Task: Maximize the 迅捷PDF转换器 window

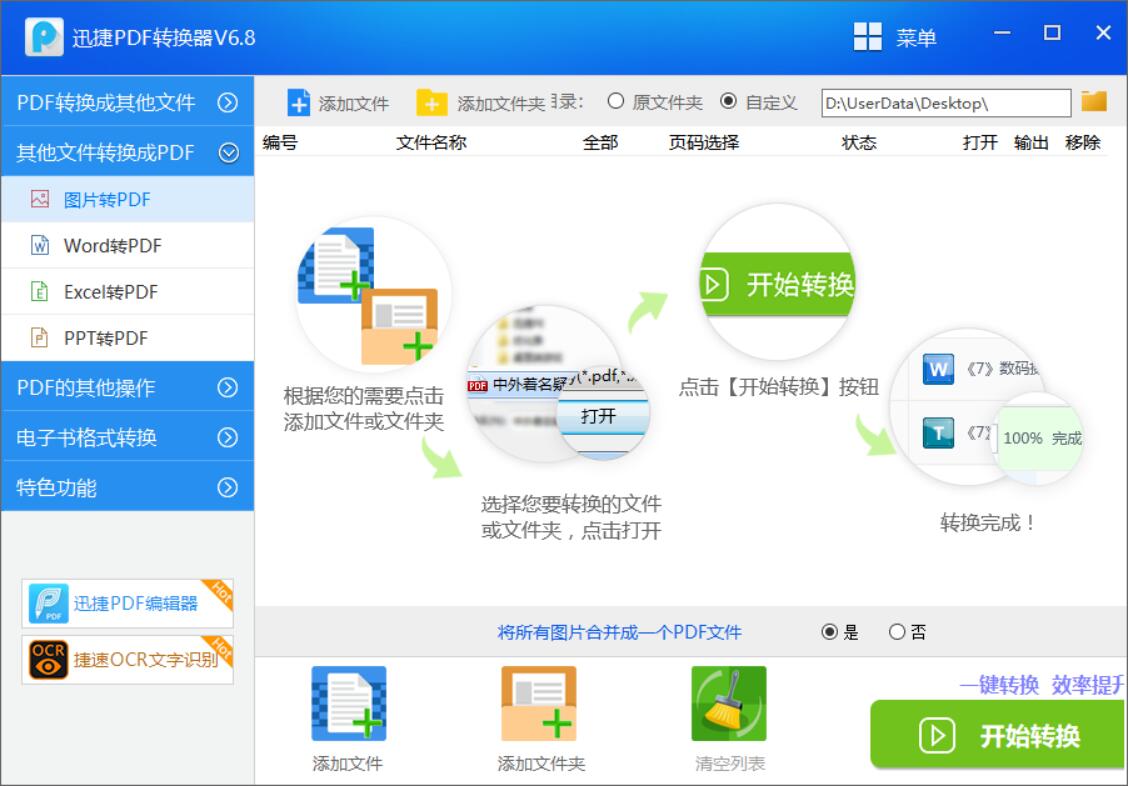Action: coord(1052,32)
